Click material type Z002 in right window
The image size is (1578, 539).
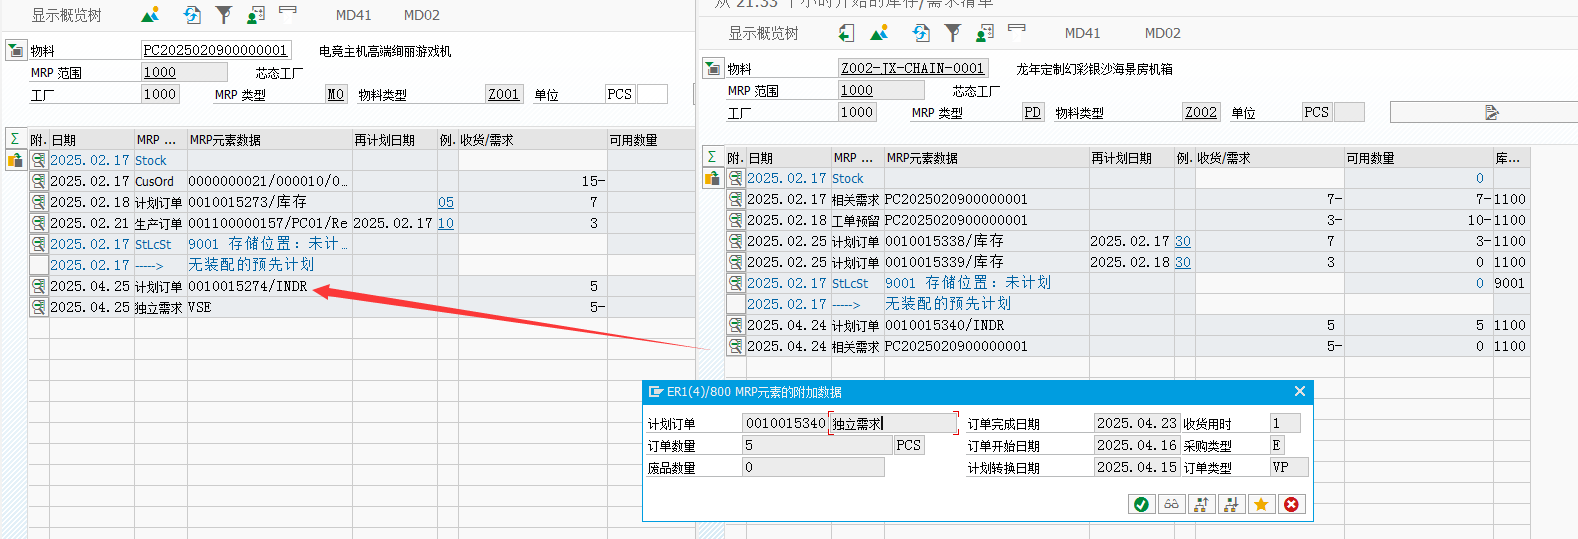(x=1201, y=112)
